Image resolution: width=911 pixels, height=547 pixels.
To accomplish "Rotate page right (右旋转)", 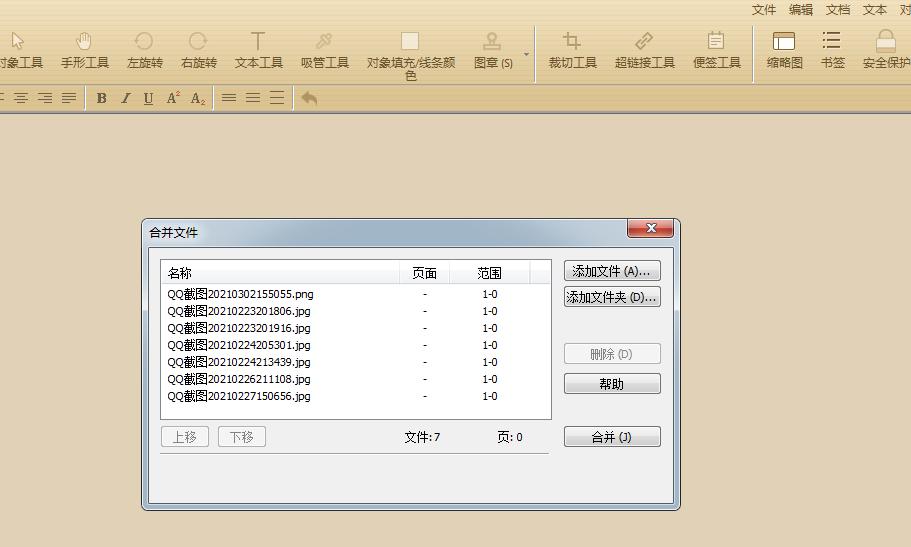I will pyautogui.click(x=198, y=50).
